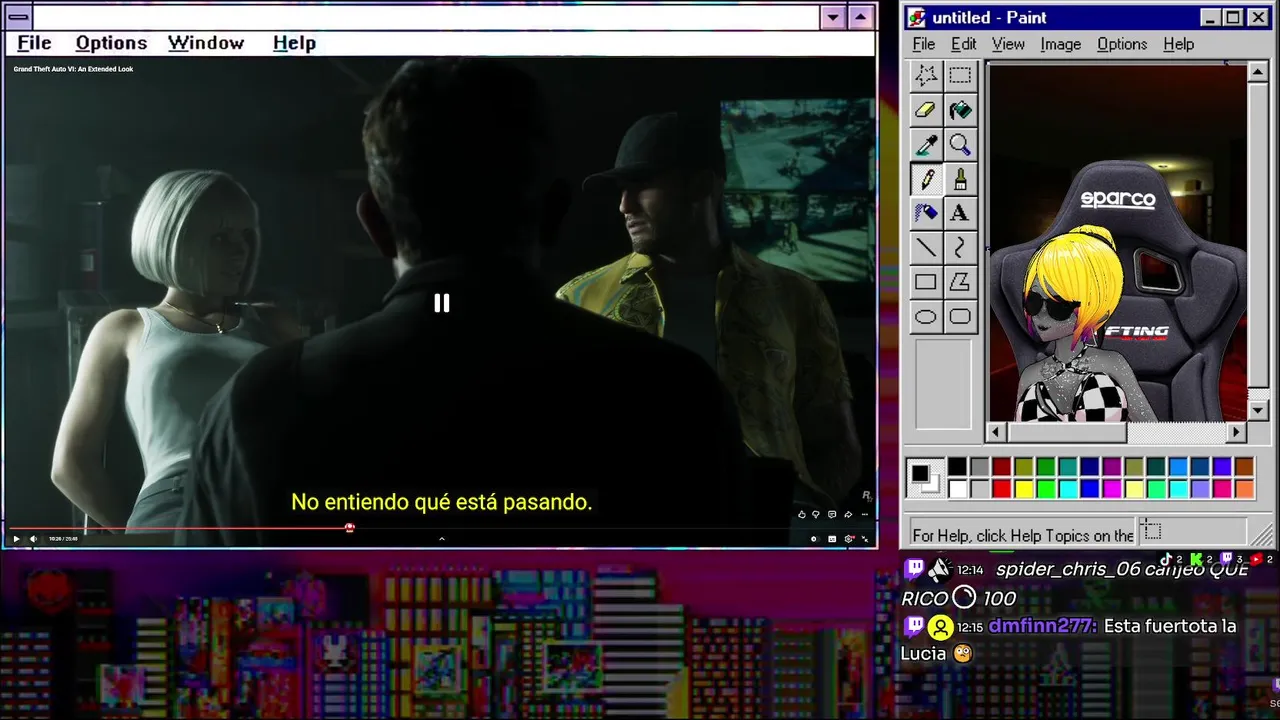Viewport: 1280px width, 720px height.
Task: Open Paint's Edit menu
Action: 964,44
